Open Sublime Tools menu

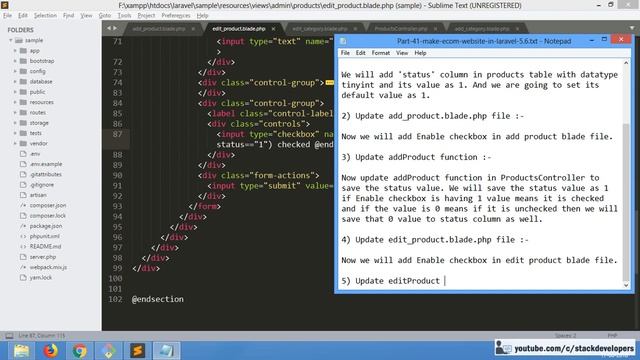click(x=124, y=16)
